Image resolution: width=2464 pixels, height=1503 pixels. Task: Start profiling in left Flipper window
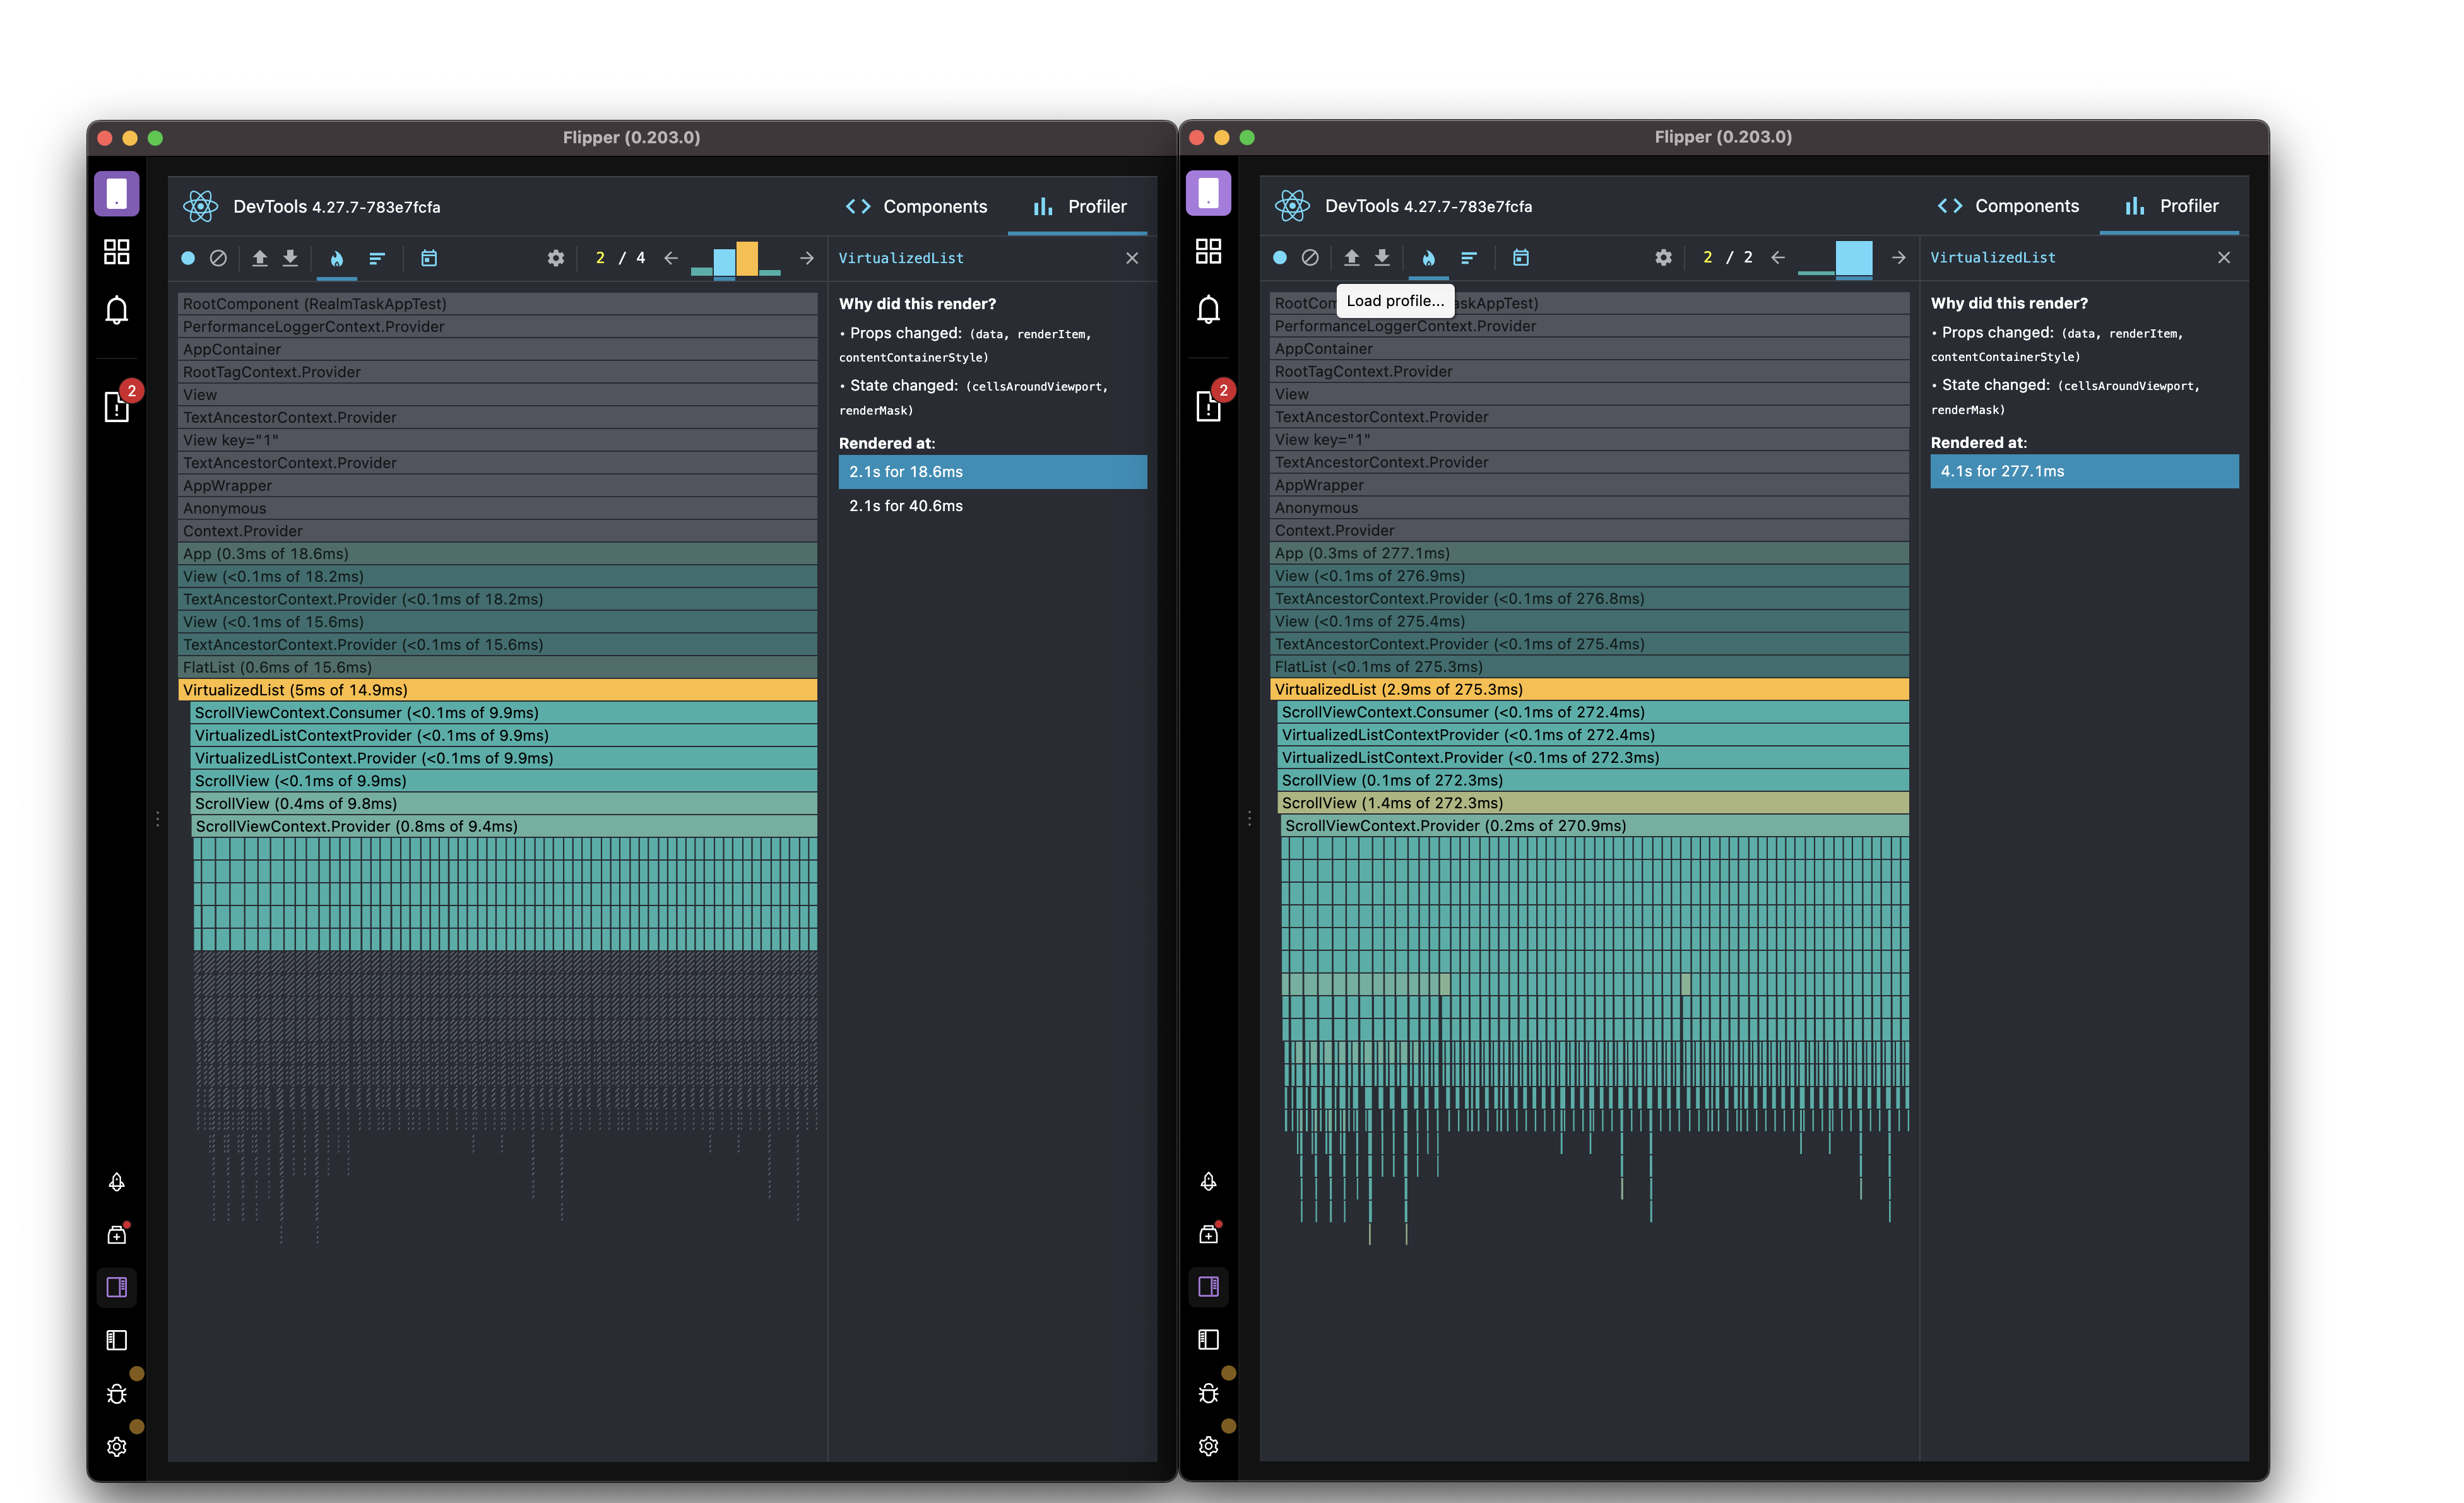coord(188,258)
